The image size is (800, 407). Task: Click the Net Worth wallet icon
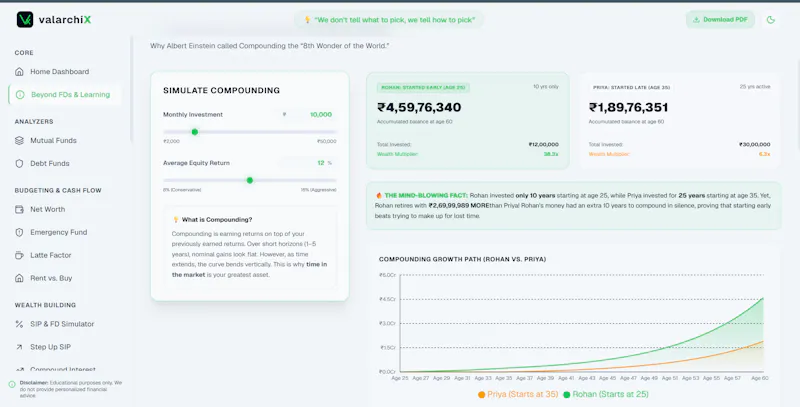pos(19,209)
